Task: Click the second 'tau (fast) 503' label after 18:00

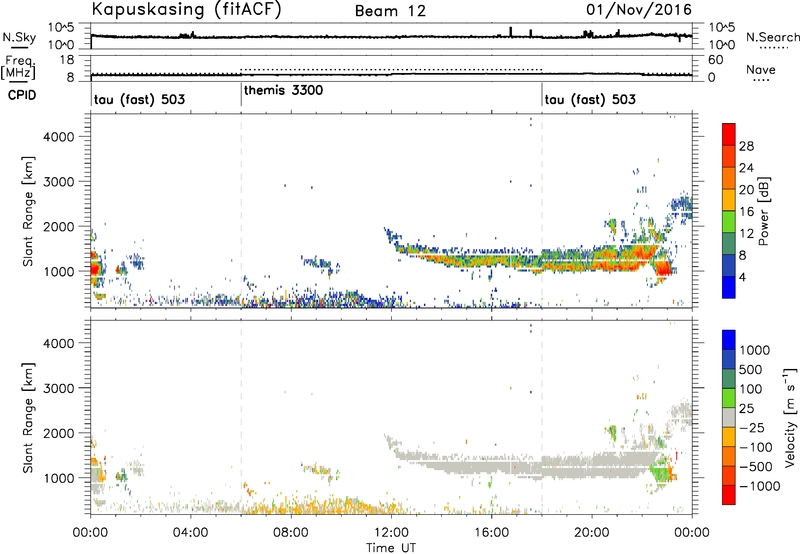Action: pos(590,99)
